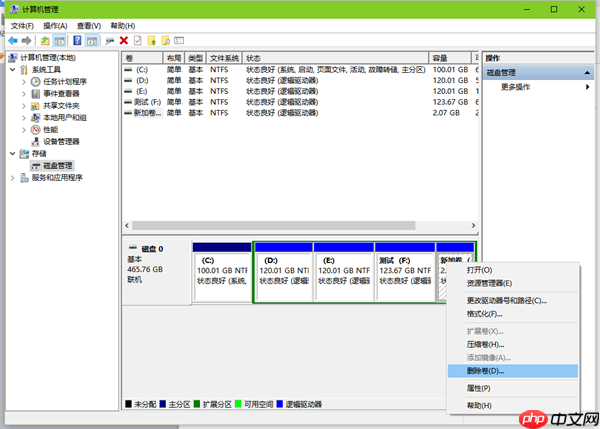Screen dimensions: 600x429
Task: Open the 操作(A) menu
Action: tap(55, 26)
